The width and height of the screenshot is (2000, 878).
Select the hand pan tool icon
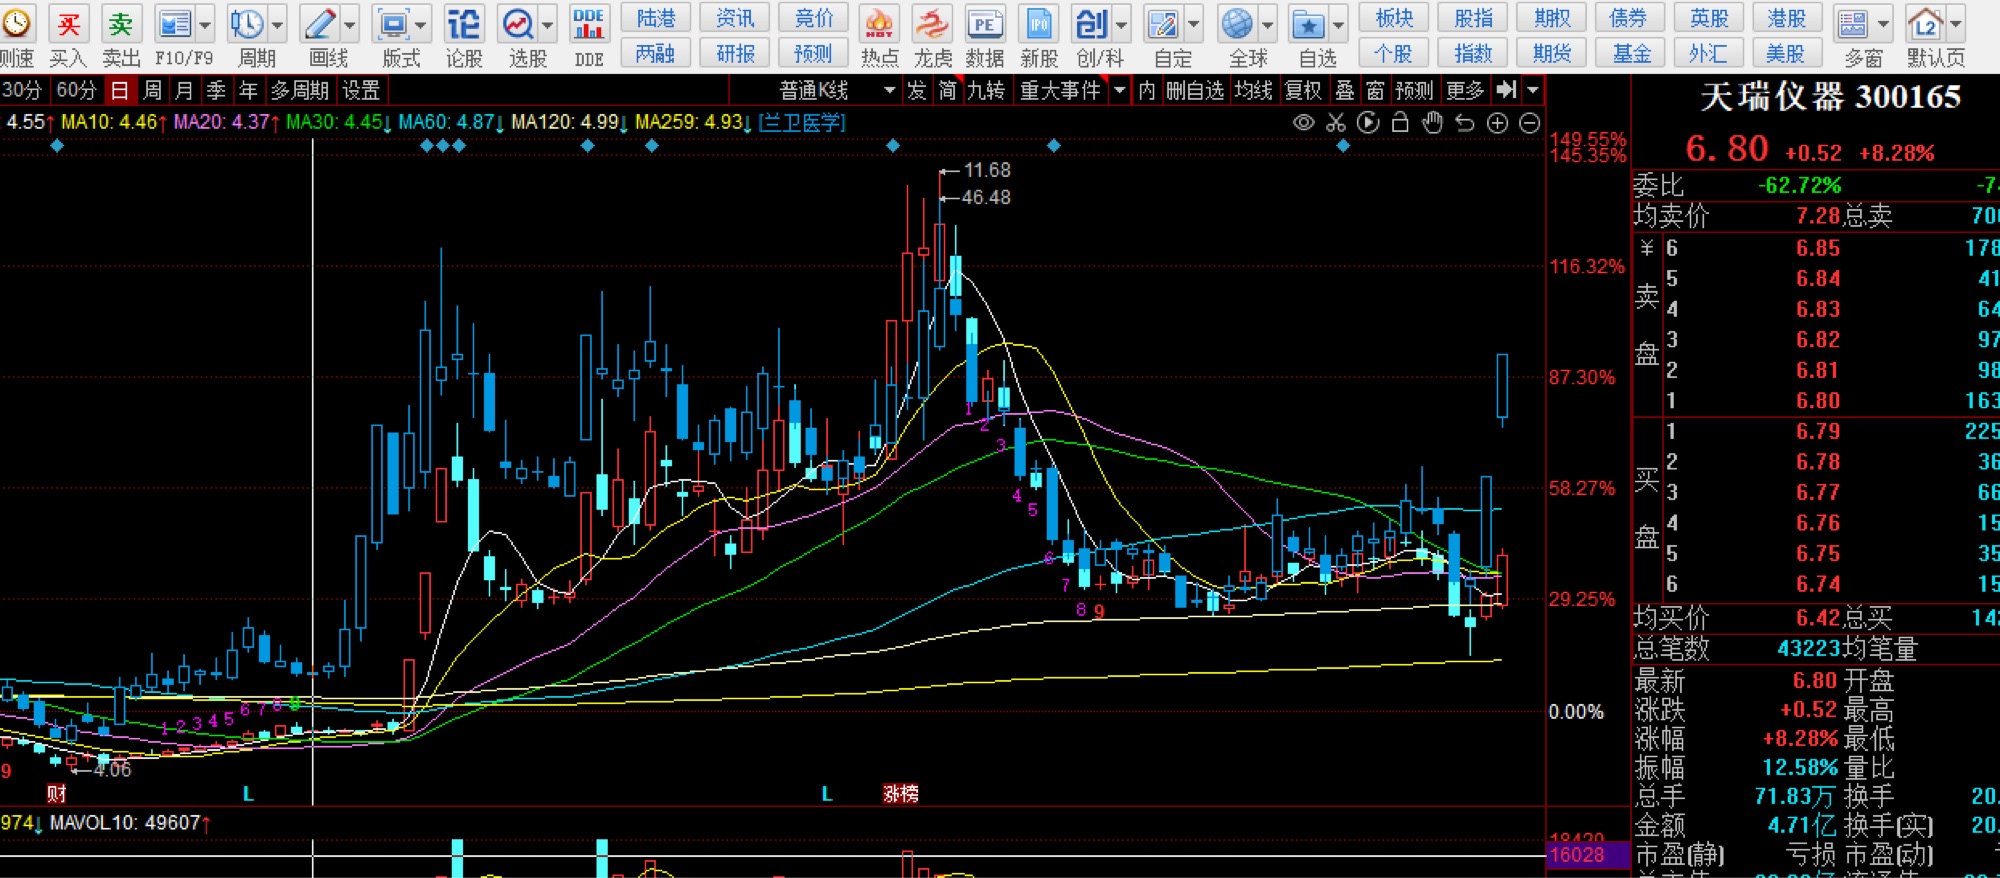1433,123
